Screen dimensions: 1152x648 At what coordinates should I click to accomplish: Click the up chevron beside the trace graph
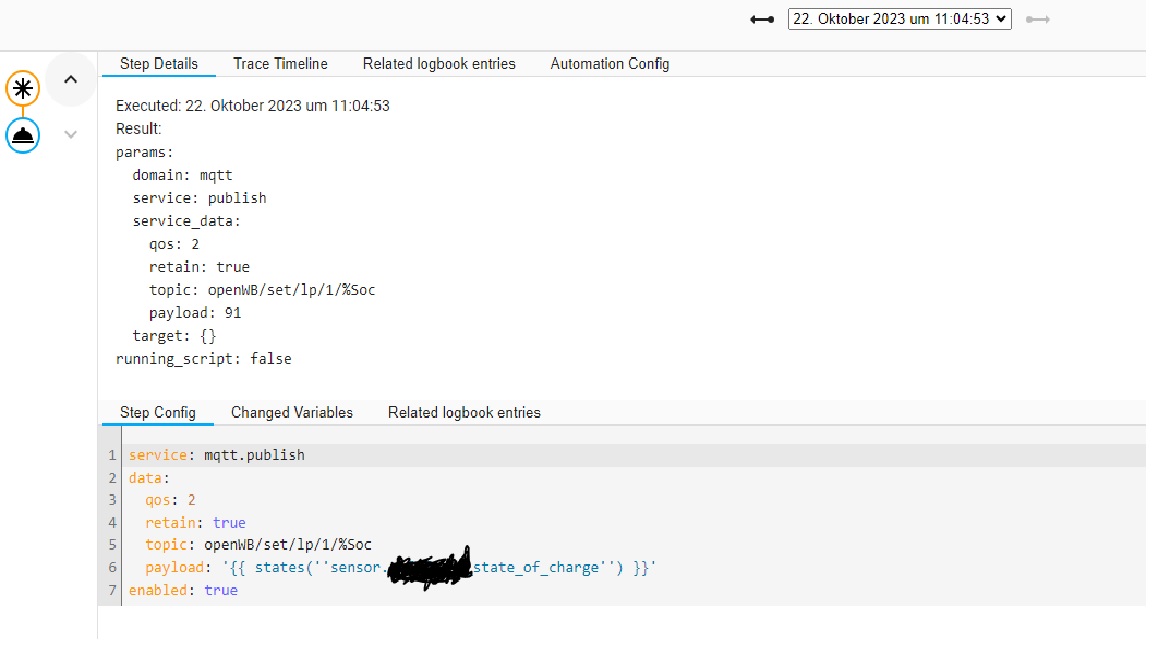[70, 80]
